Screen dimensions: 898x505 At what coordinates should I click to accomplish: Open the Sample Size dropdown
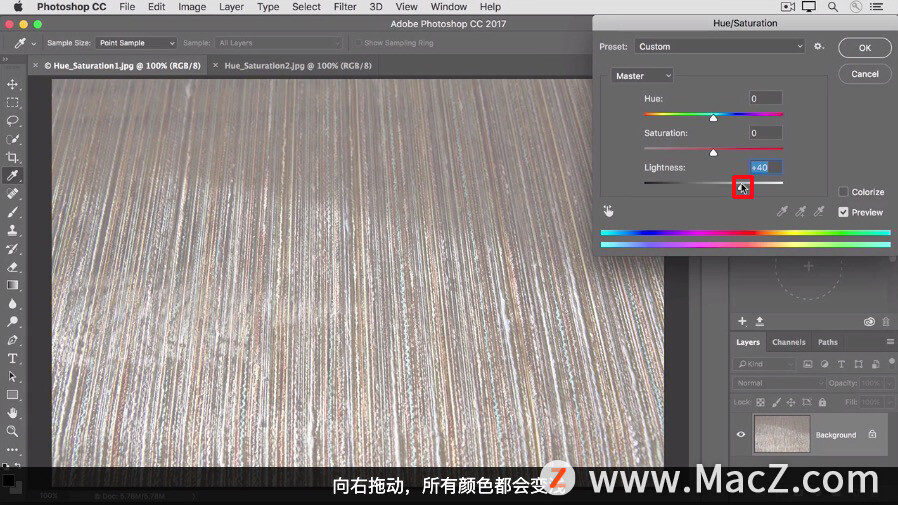[136, 43]
